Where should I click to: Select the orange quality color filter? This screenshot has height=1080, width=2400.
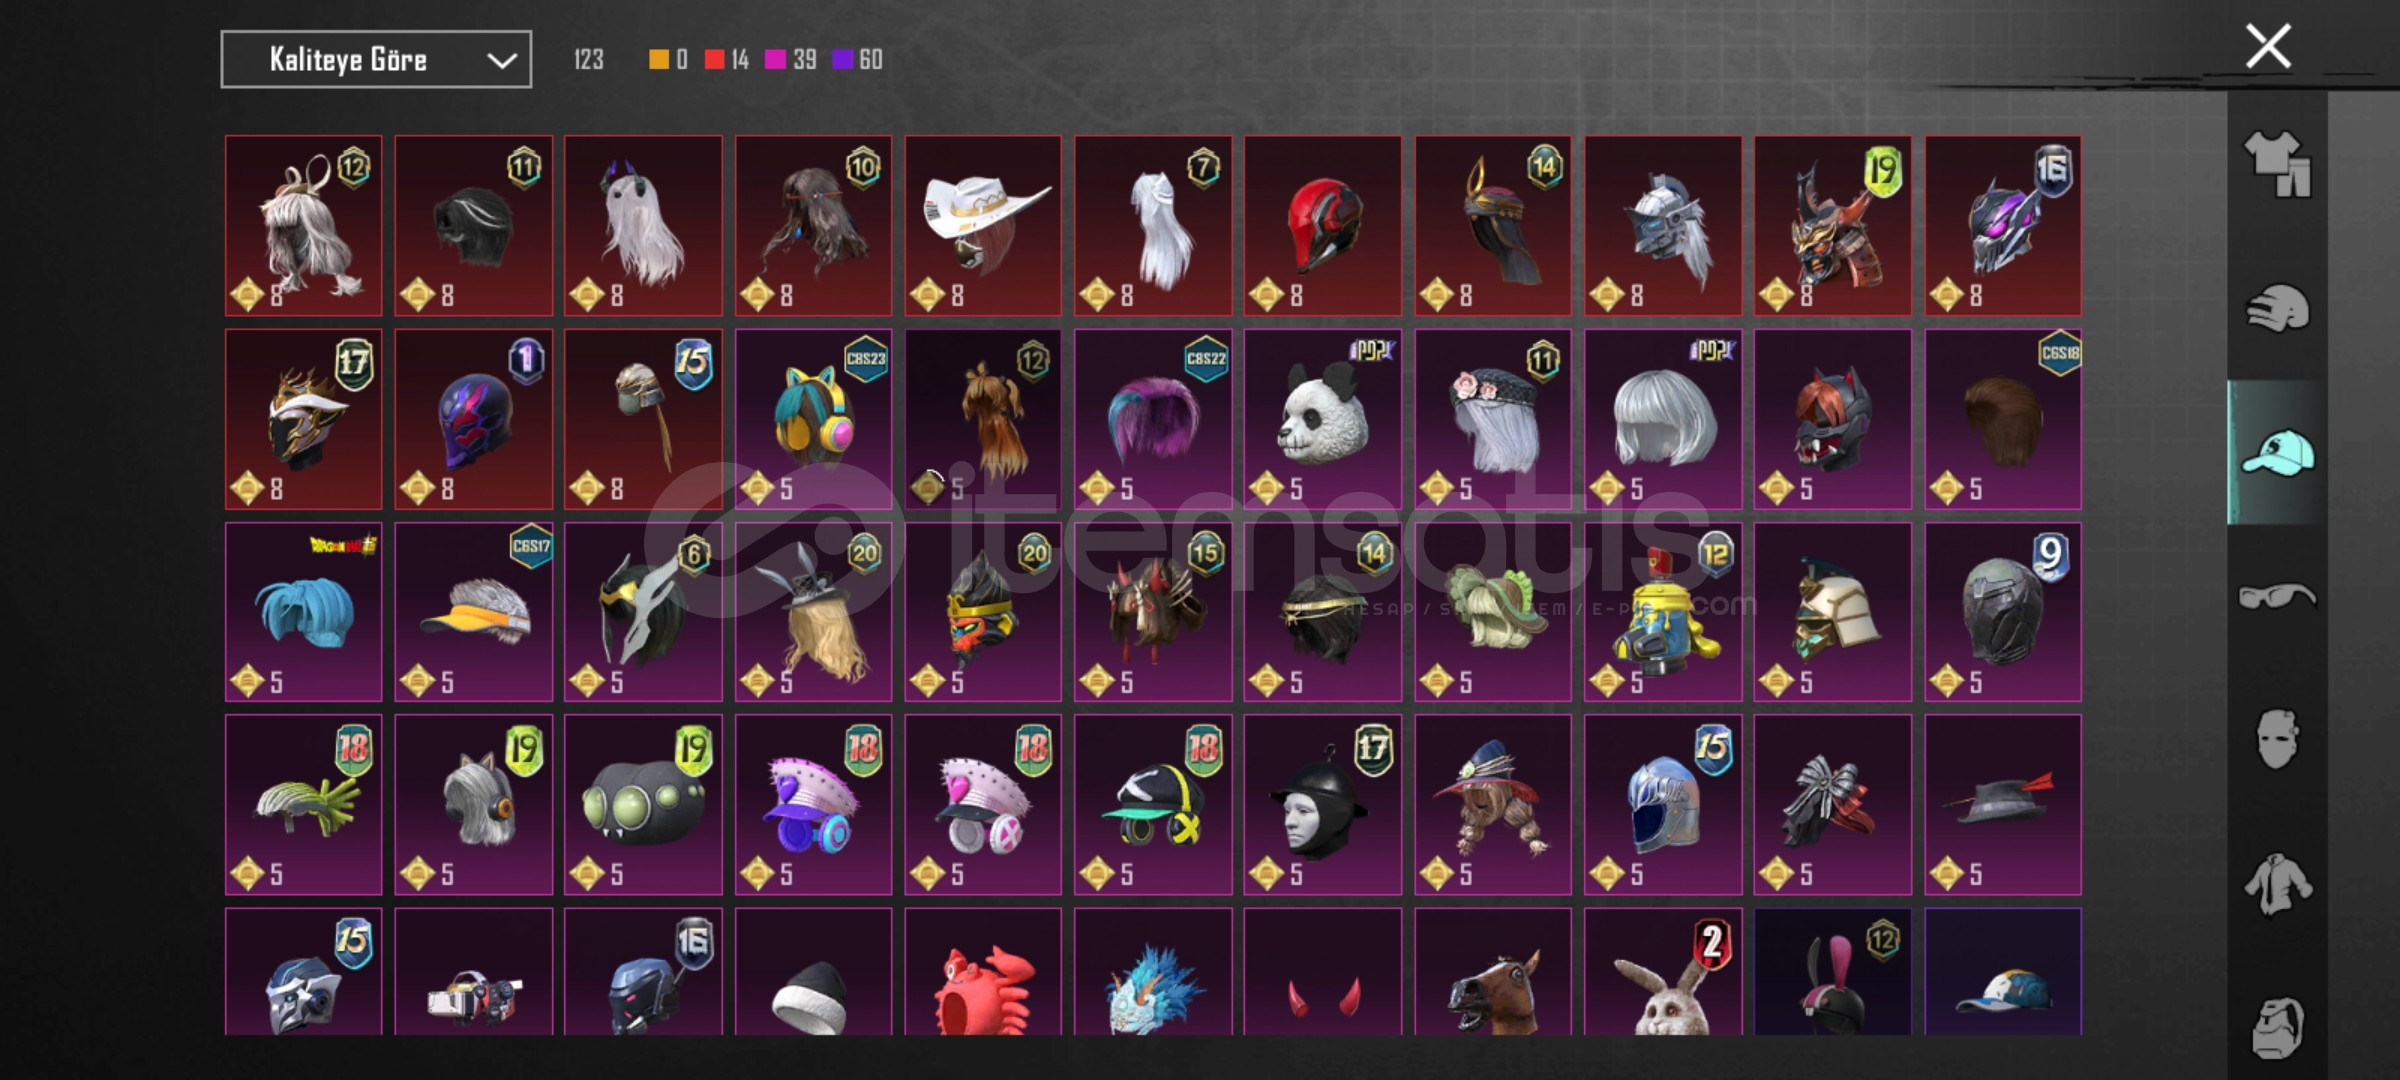tap(668, 60)
